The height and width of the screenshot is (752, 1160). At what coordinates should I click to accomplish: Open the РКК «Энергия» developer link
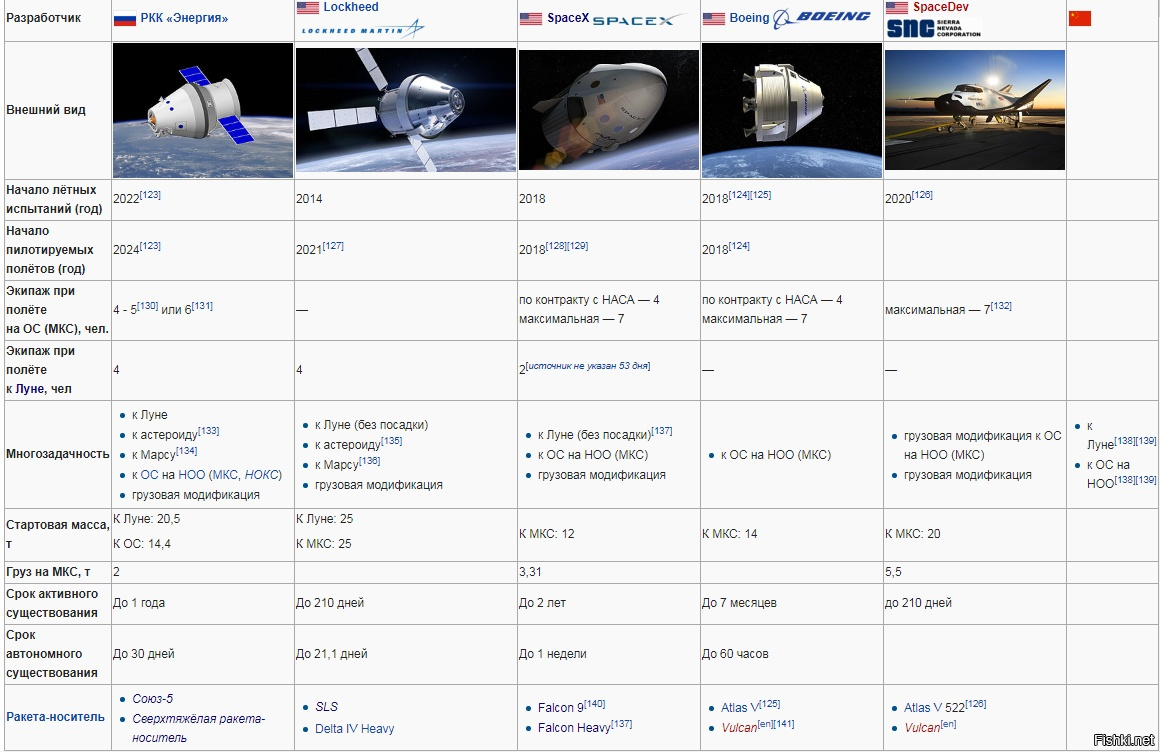click(x=184, y=19)
